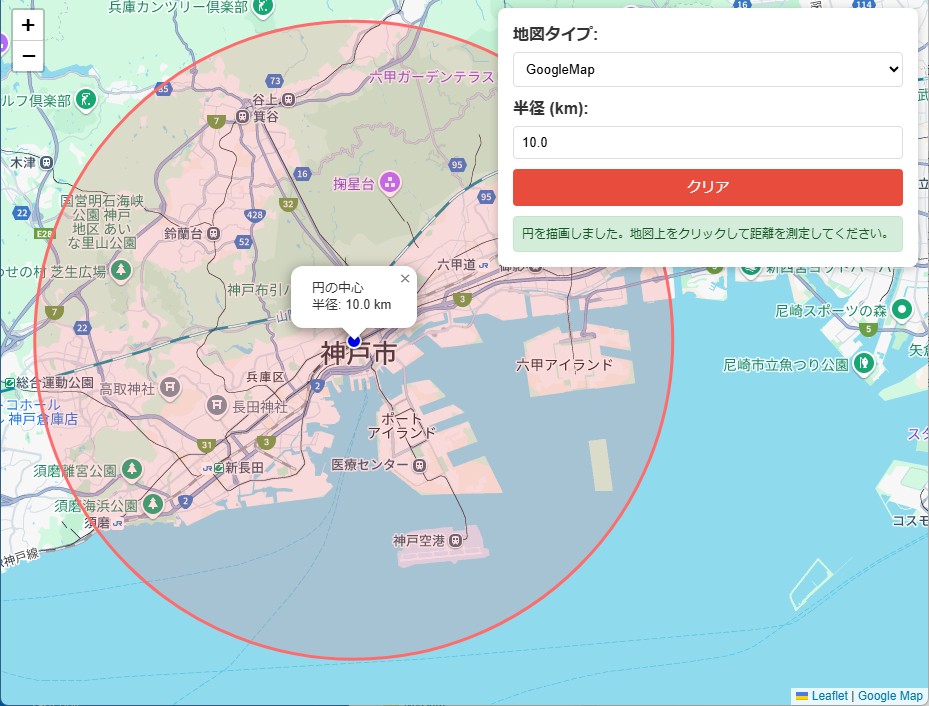Select the 長田神社 shrine icon
The height and width of the screenshot is (706, 929).
tap(216, 406)
